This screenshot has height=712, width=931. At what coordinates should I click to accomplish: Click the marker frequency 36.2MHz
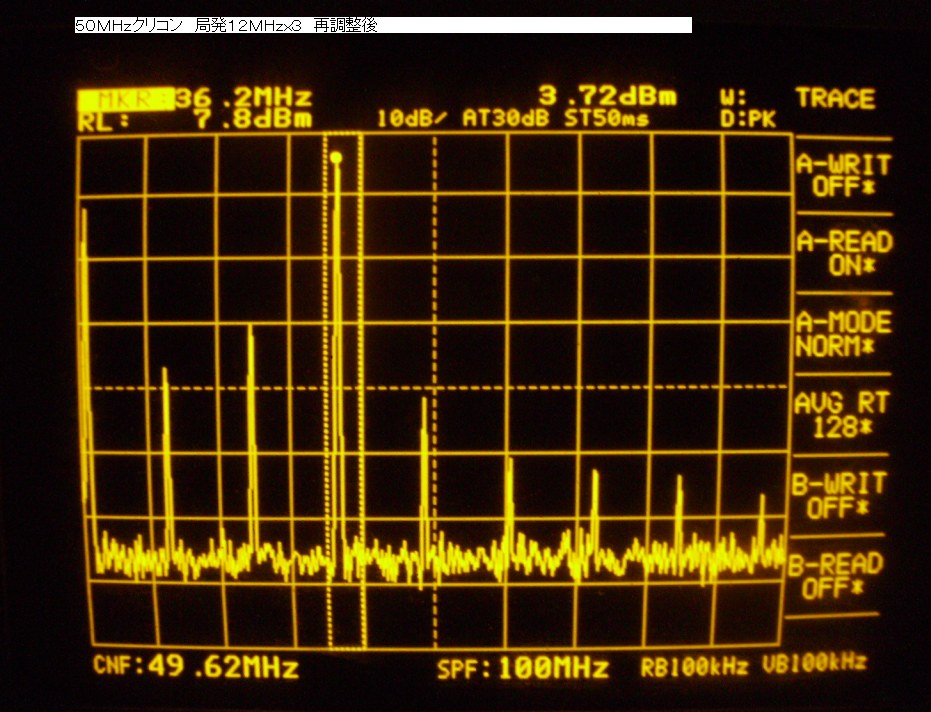coord(244,97)
